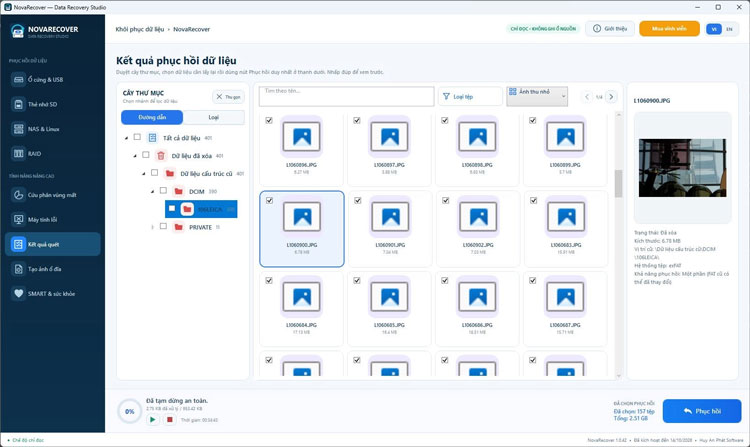Click the funnel filter icon Loại tệp

(446, 97)
